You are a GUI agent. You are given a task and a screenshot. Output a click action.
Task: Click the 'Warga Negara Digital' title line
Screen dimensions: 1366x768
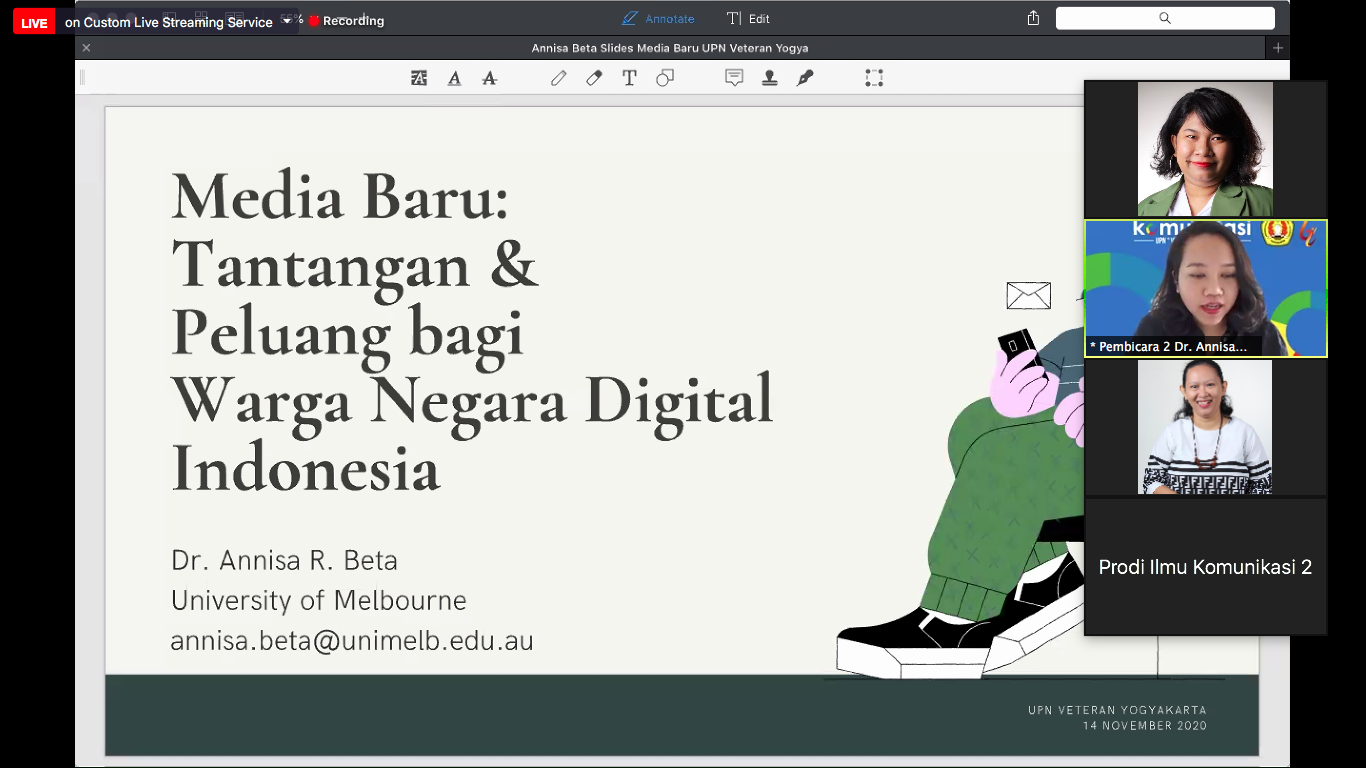tap(472, 401)
